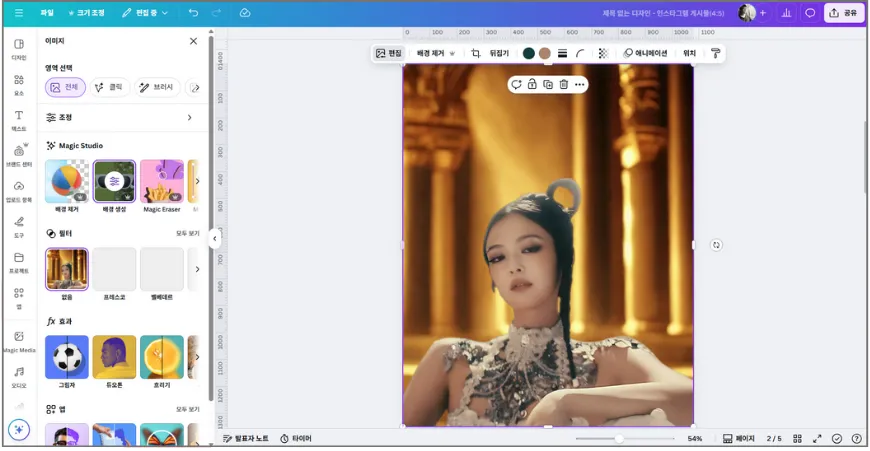Collapse the side panel arrow
Image resolution: width=870 pixels, height=451 pixels.
pyautogui.click(x=215, y=239)
